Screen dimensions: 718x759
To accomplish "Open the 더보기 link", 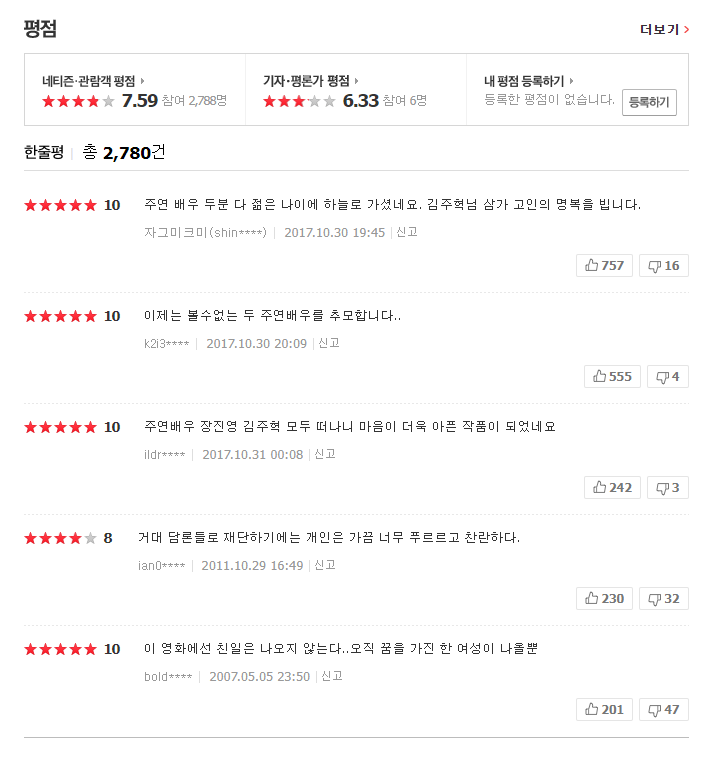I will pos(664,29).
